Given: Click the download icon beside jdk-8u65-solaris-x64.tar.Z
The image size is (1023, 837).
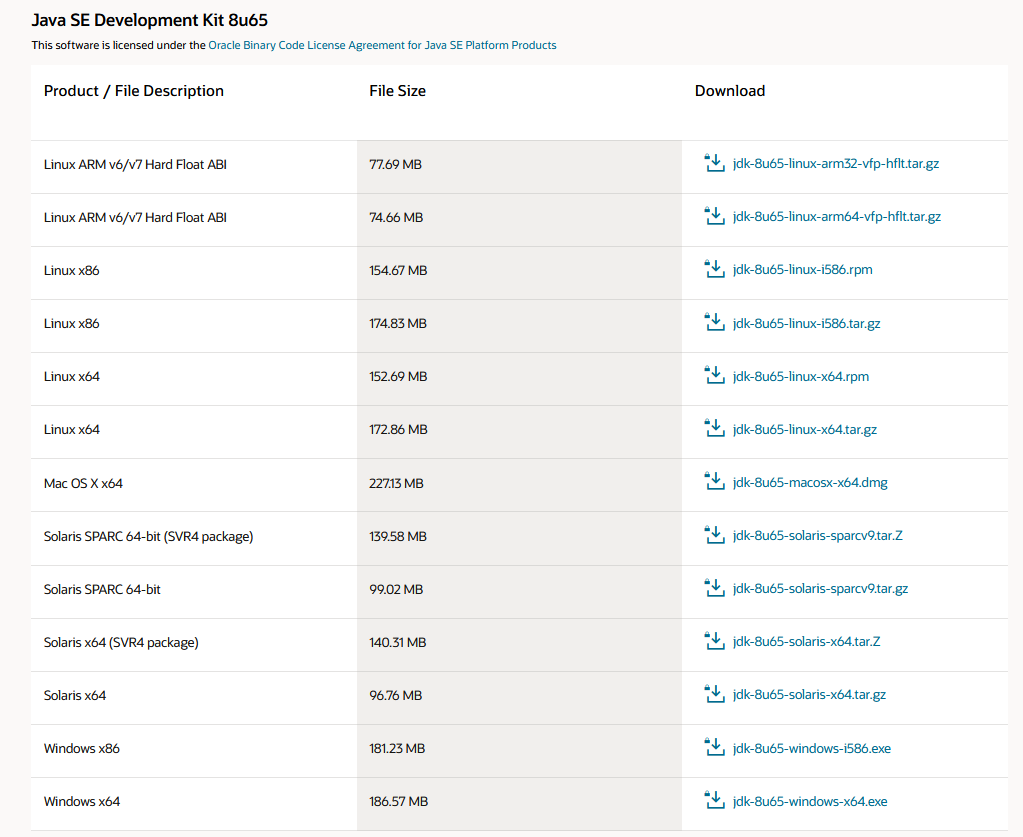Looking at the screenshot, I should 714,641.
